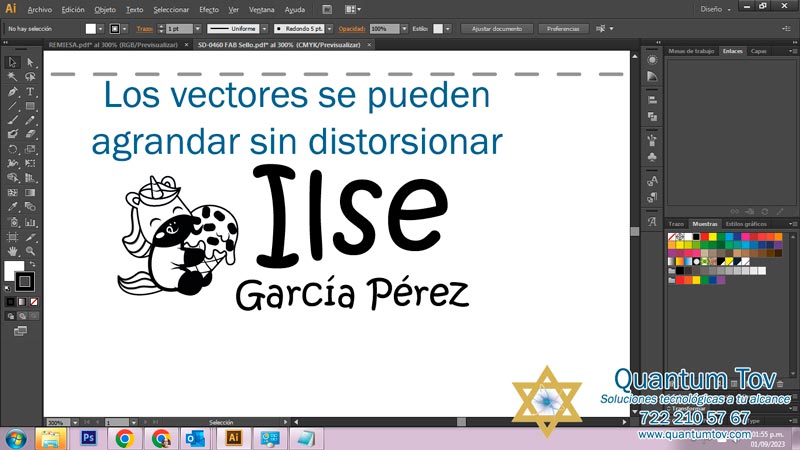This screenshot has width=800, height=450.
Task: Select the Column Graph tool
Action: (x=30, y=222)
